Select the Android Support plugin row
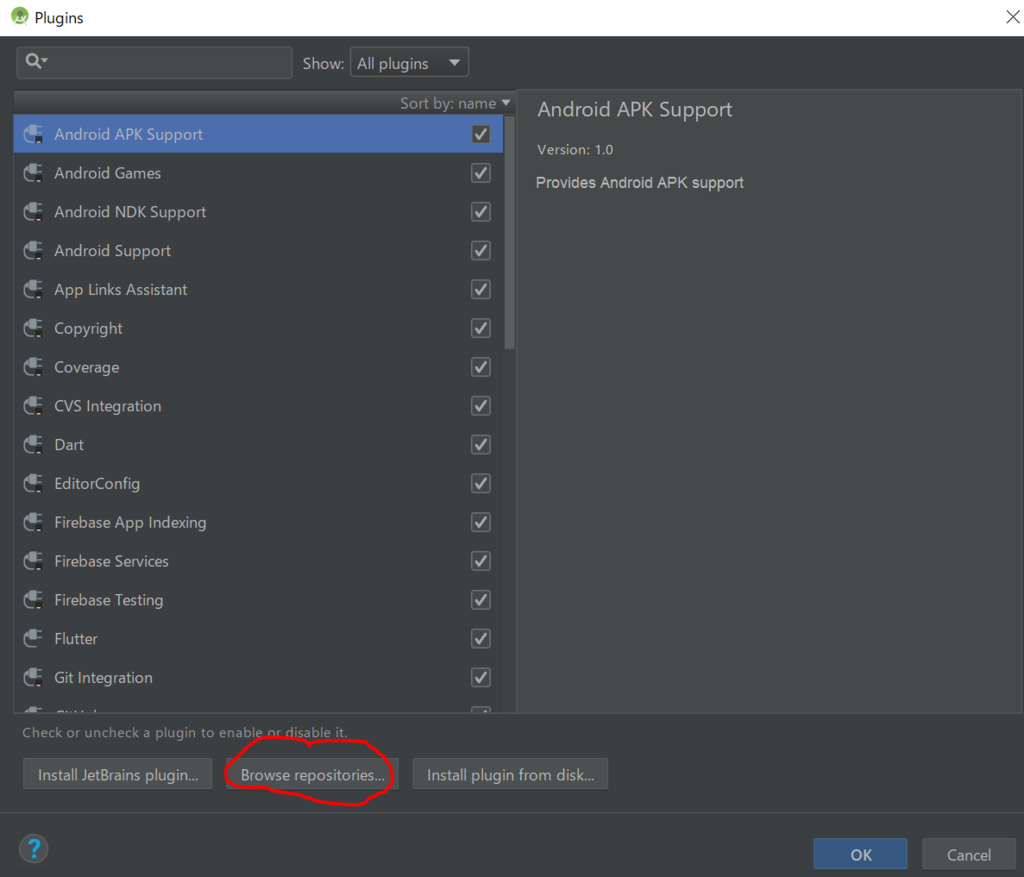The image size is (1024, 877). coord(259,251)
